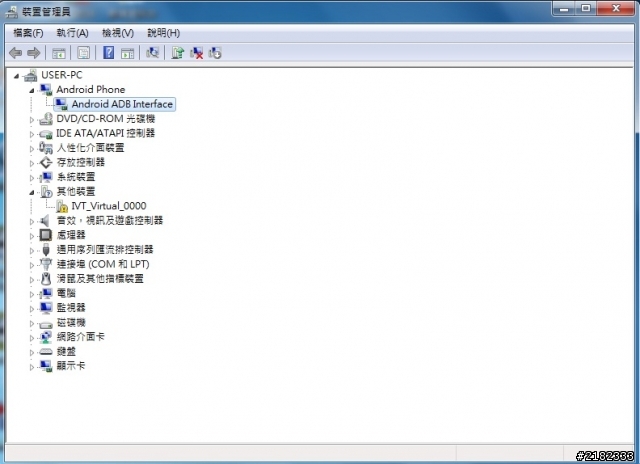Open the 檔案(F) menu
The image size is (640, 464).
click(28, 33)
